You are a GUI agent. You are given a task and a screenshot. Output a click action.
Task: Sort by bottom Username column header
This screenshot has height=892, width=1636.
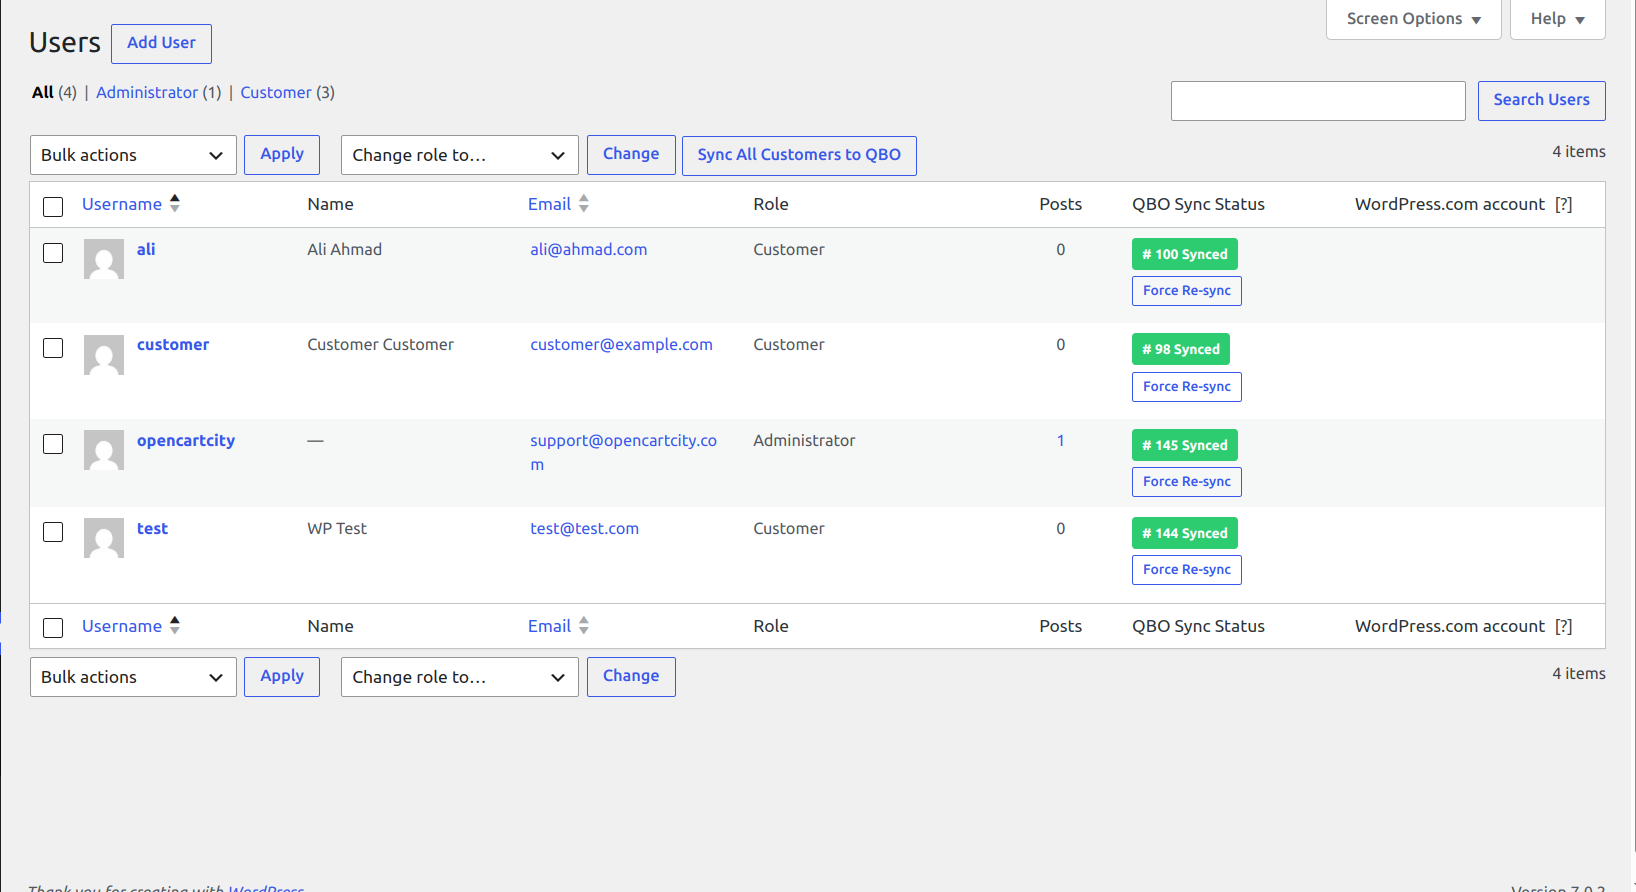(x=122, y=626)
